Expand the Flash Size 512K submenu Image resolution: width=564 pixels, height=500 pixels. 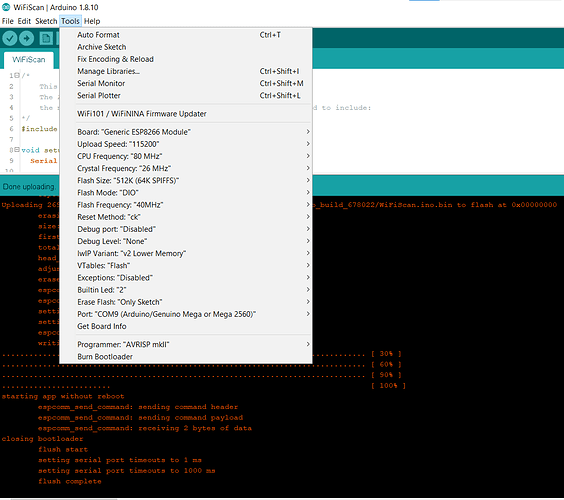click(x=194, y=180)
